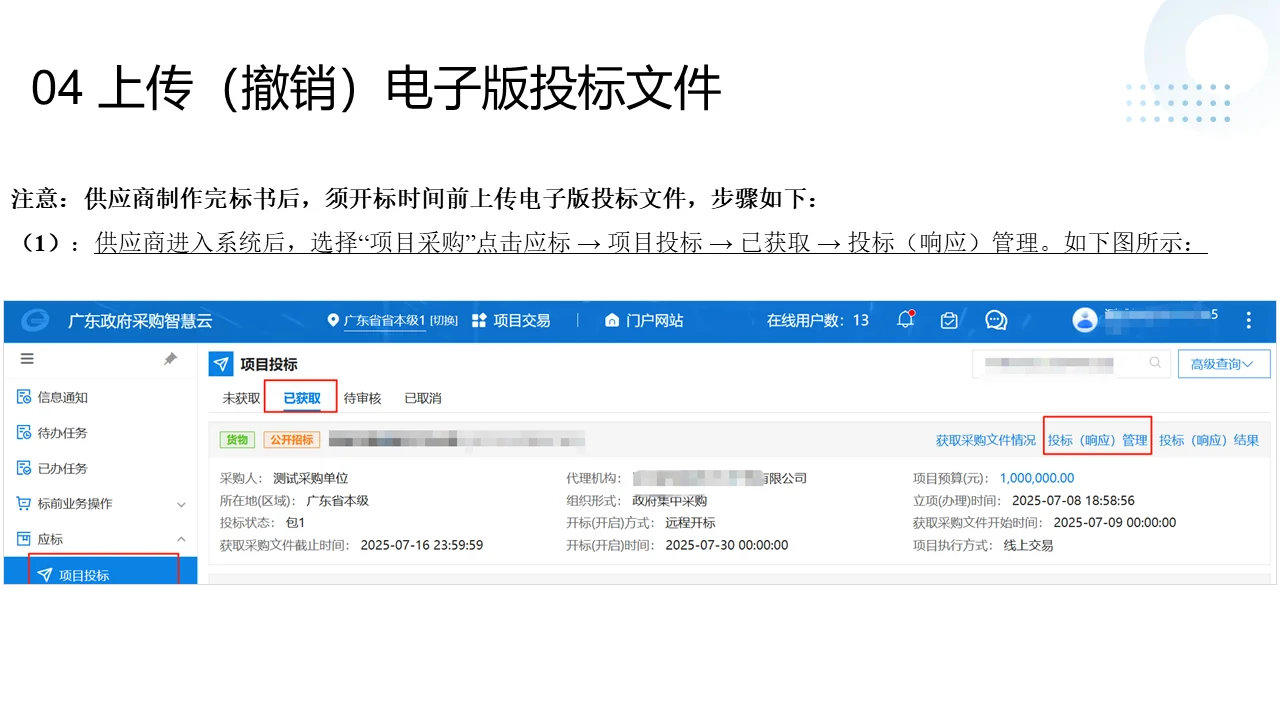Click the red-dot notification badge bell
The width and height of the screenshot is (1280, 720).
pos(905,321)
